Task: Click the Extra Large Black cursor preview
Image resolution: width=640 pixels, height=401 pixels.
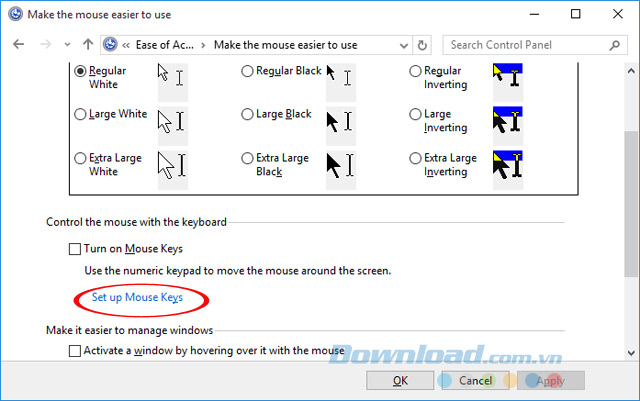Action: pos(341,166)
